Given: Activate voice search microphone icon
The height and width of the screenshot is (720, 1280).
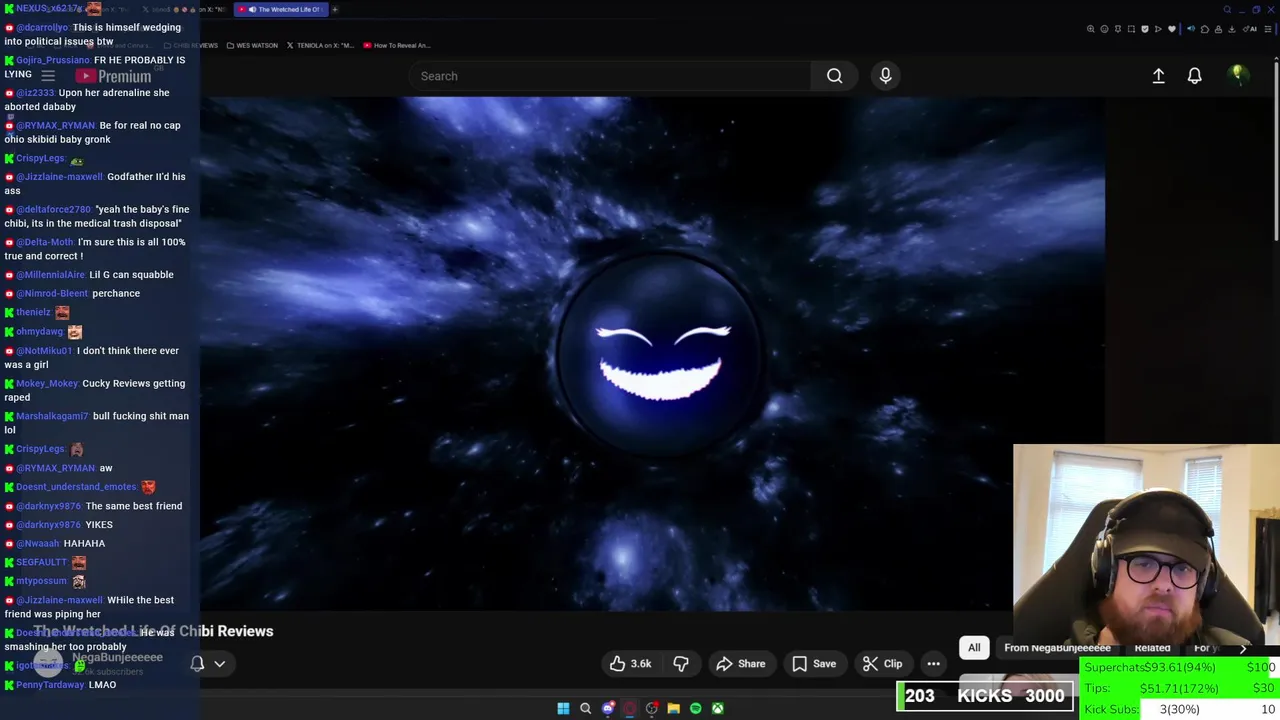Looking at the screenshot, I should tap(885, 76).
